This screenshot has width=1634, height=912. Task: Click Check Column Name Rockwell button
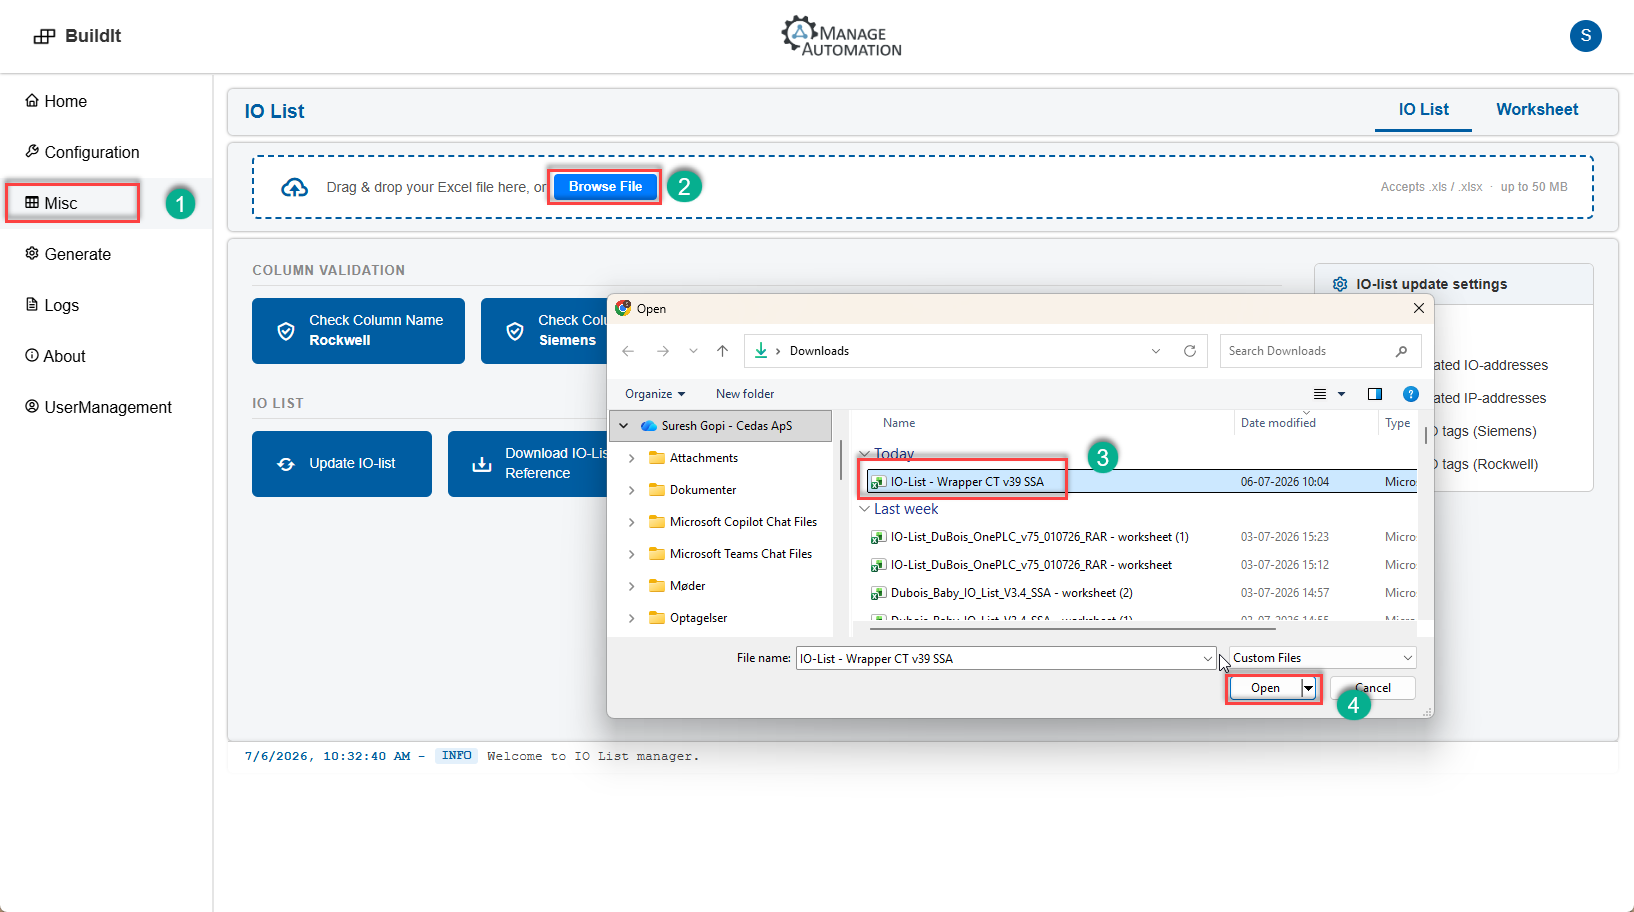pos(358,331)
